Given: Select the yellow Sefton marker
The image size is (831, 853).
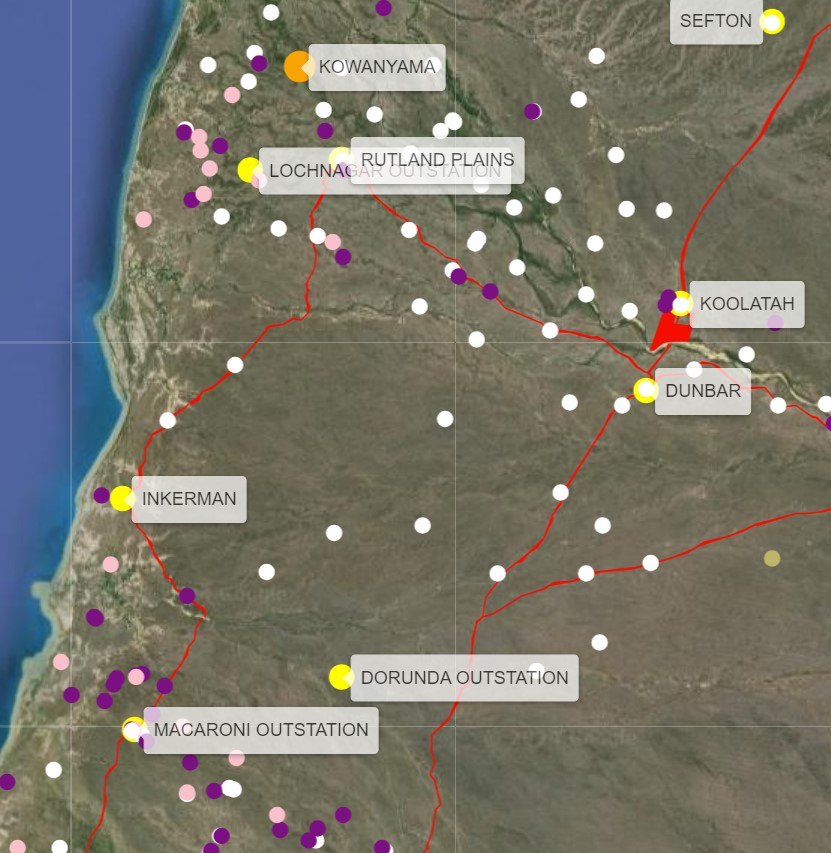Looking at the screenshot, I should point(772,22).
